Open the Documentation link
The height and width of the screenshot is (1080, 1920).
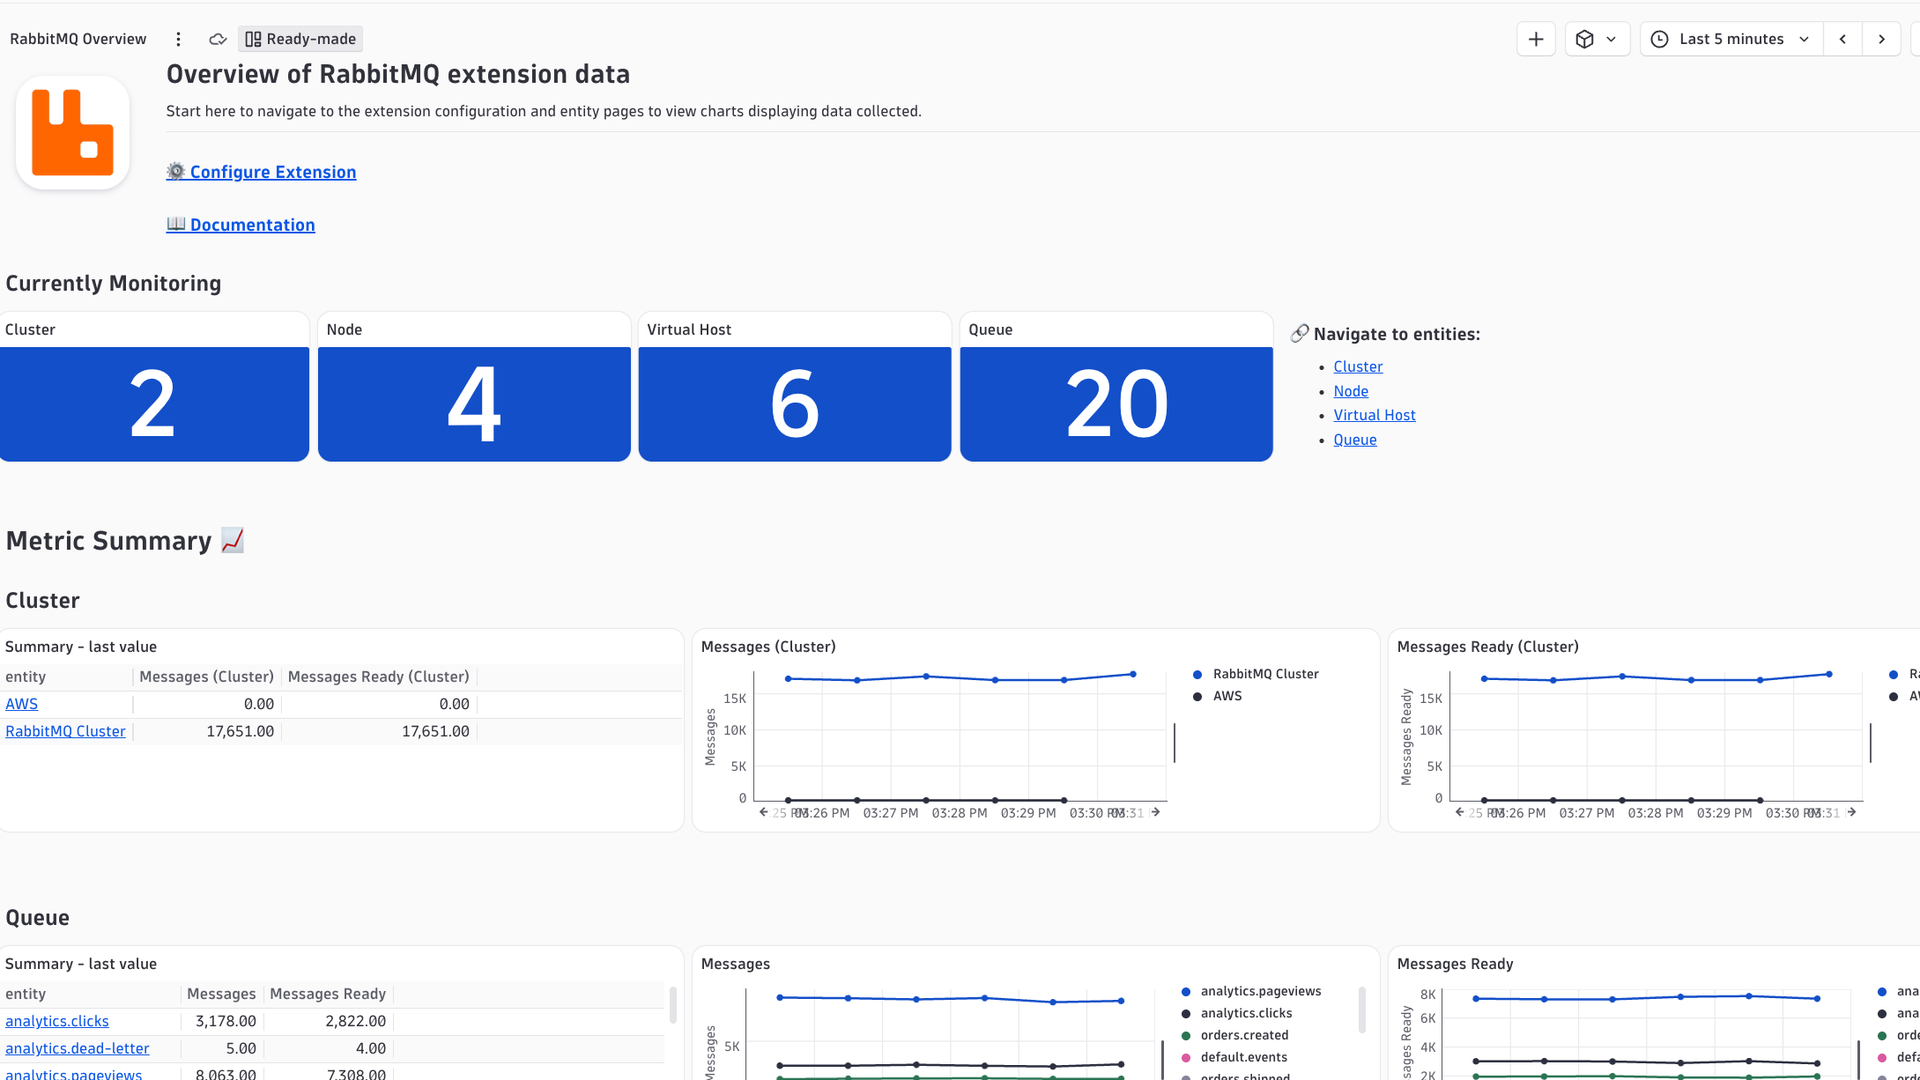click(x=241, y=225)
